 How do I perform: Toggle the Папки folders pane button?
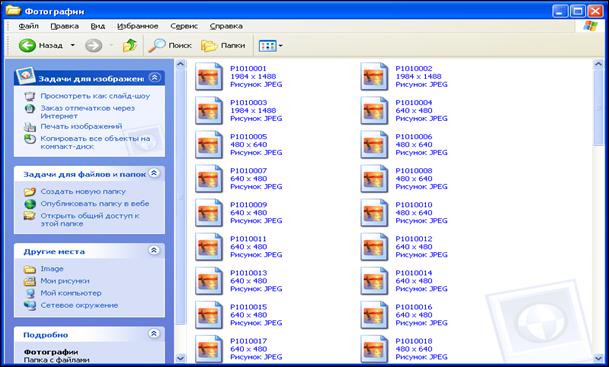[x=223, y=45]
